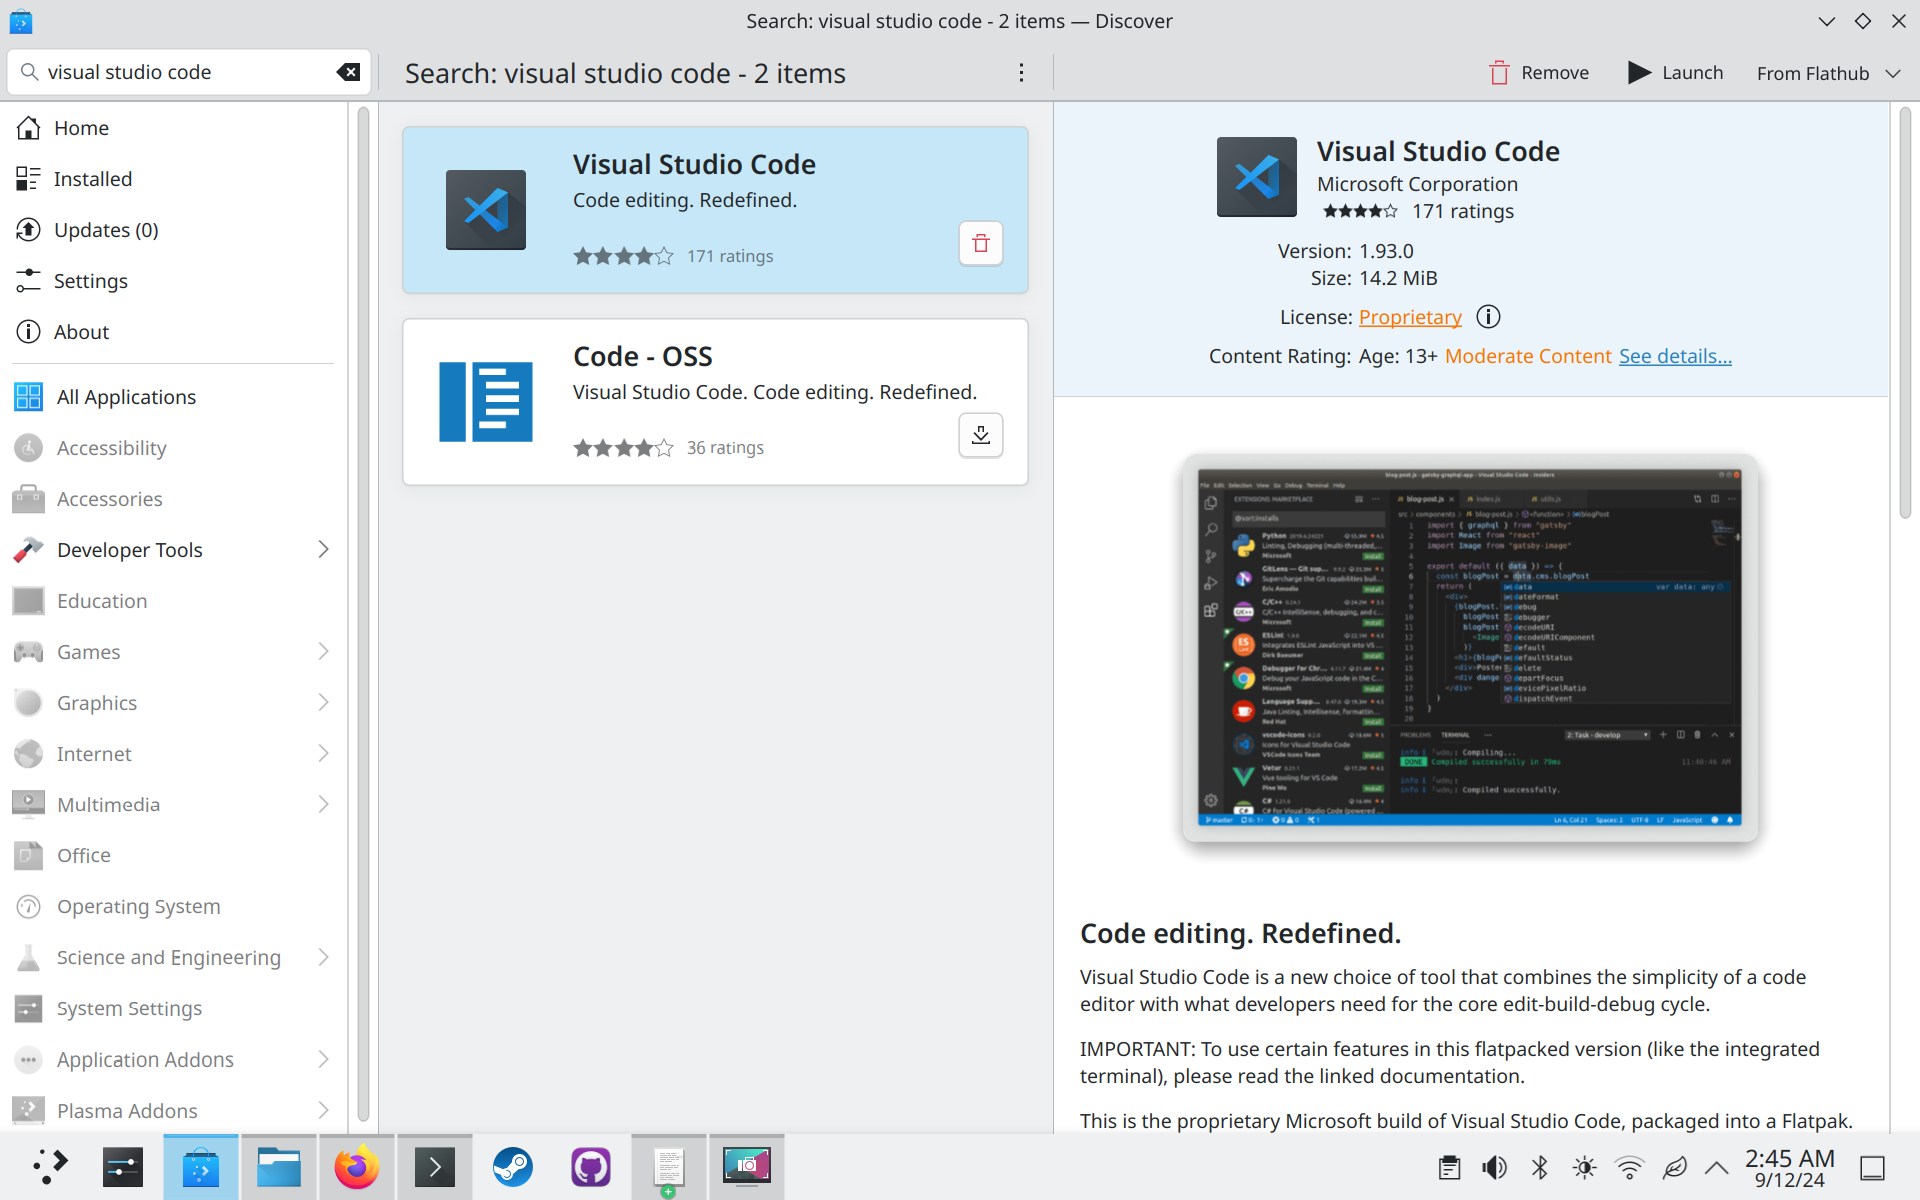1920x1200 pixels.
Task: Expand the Internet category
Action: 323,753
